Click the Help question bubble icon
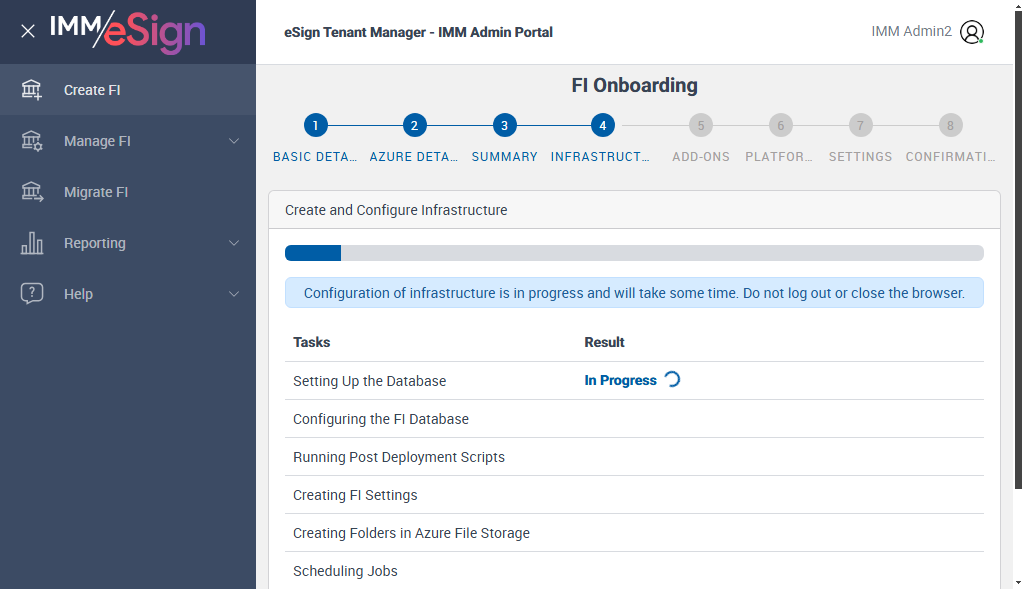The width and height of the screenshot is (1024, 589). pos(32,294)
